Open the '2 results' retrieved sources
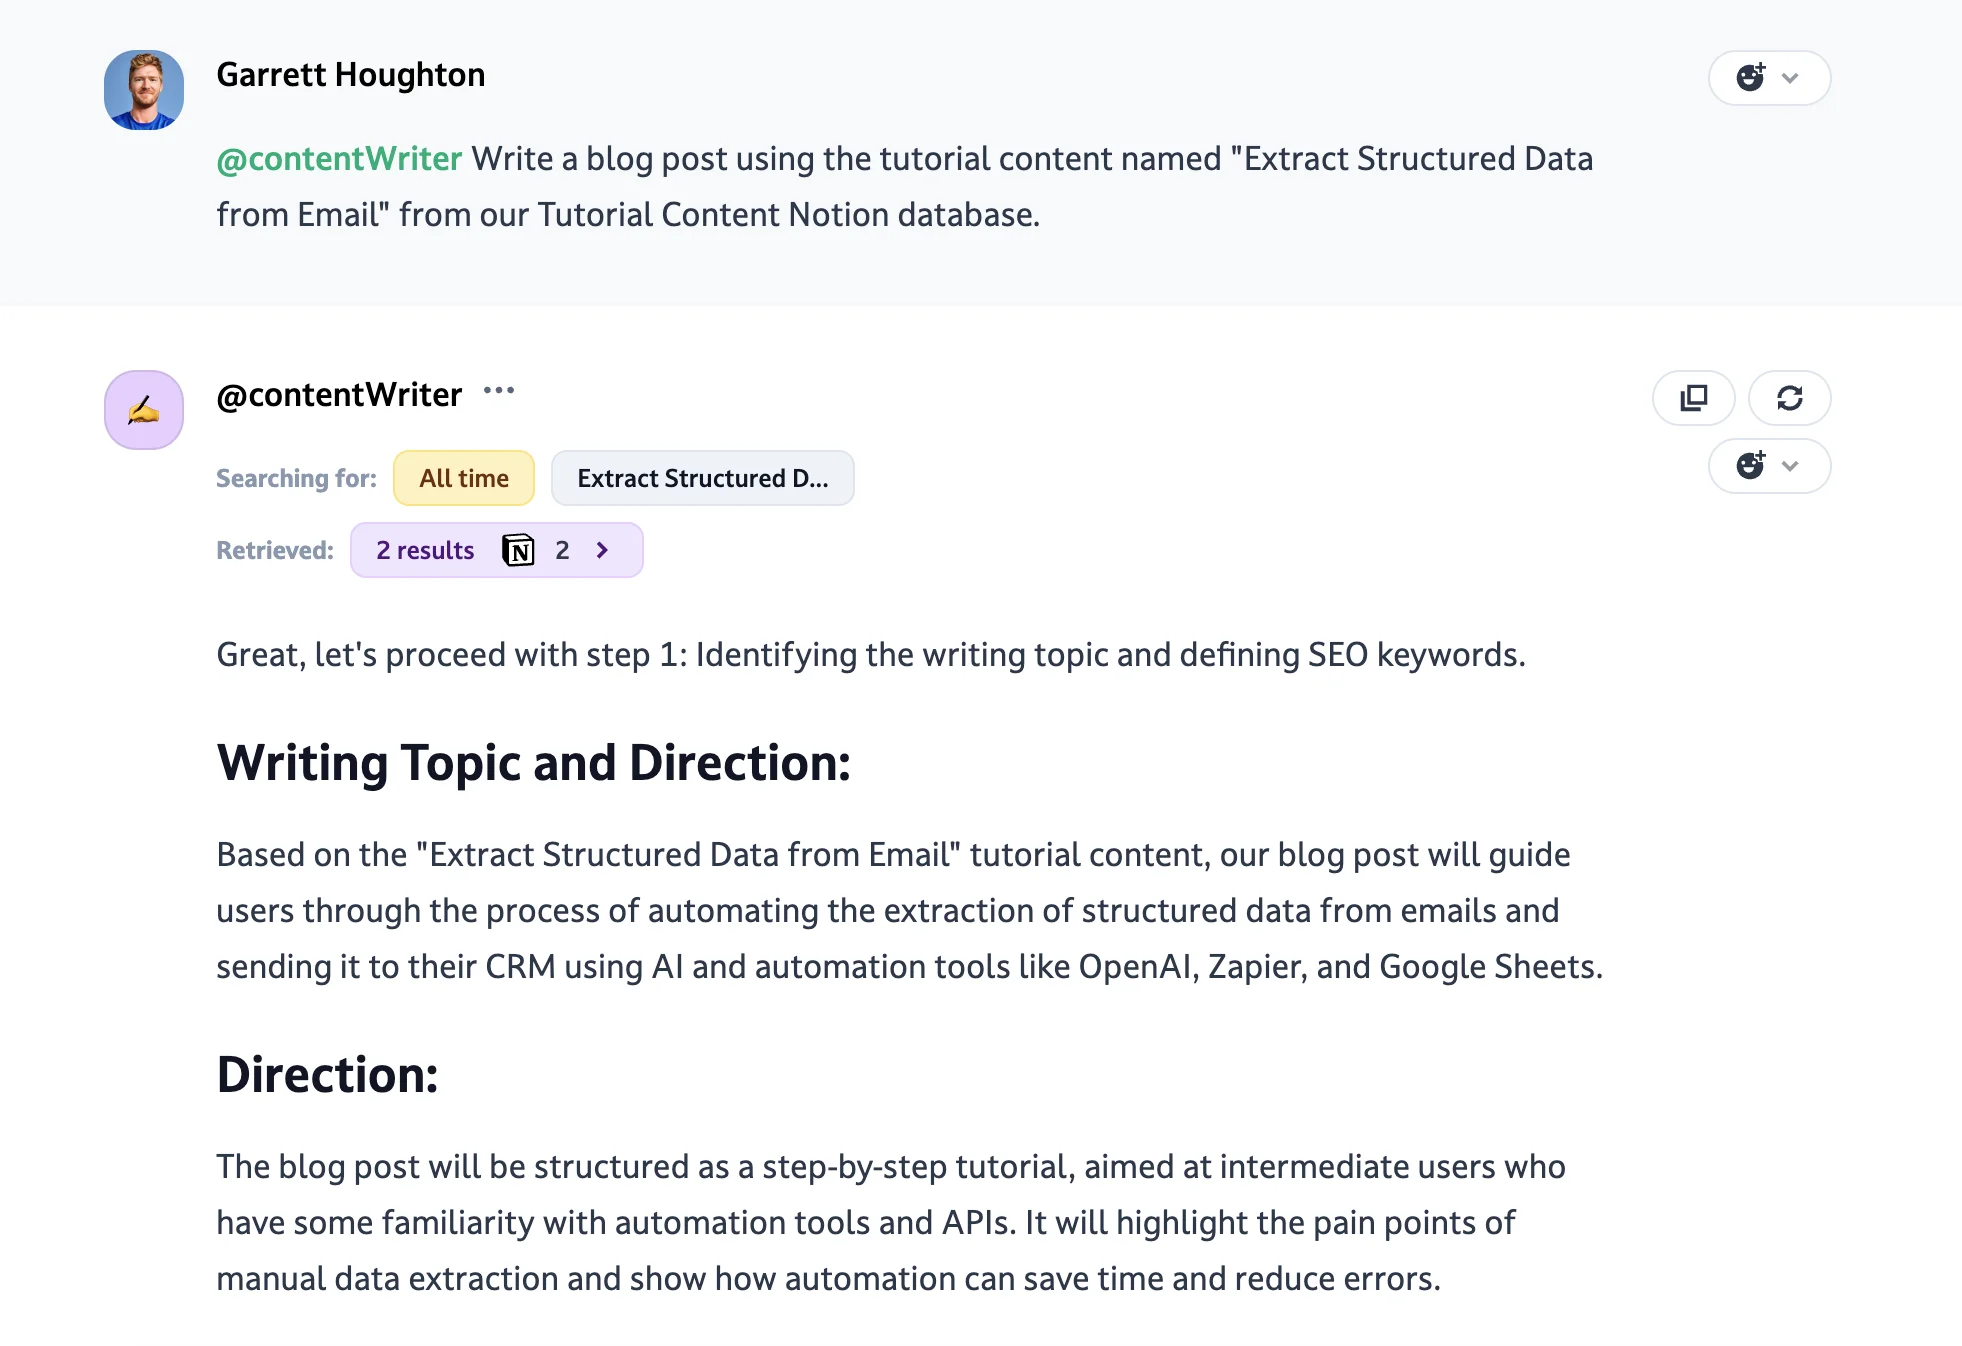 [x=425, y=550]
